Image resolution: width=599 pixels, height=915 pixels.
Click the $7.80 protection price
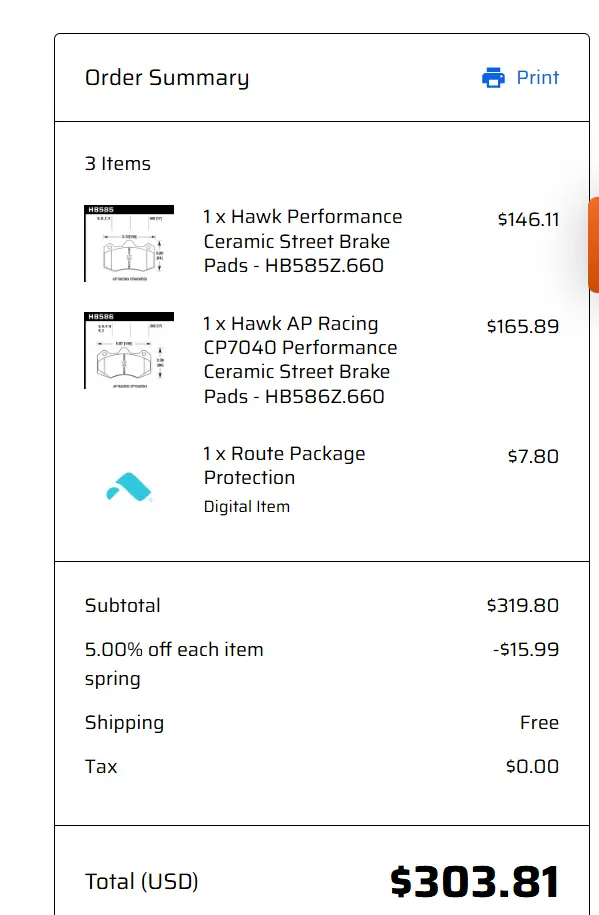pyautogui.click(x=533, y=456)
